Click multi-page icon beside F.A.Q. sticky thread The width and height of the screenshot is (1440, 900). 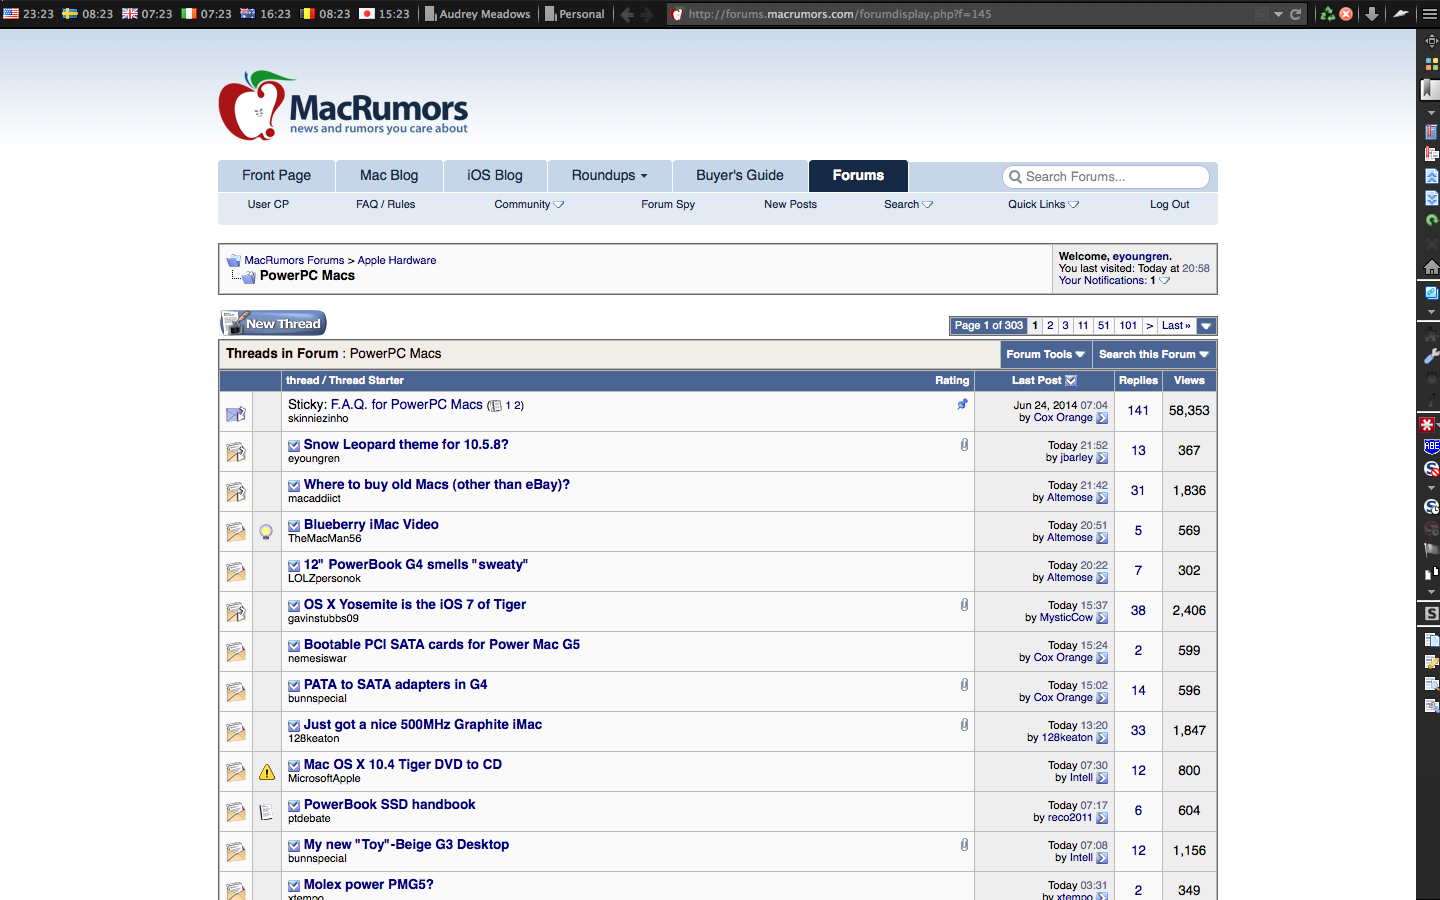click(495, 406)
